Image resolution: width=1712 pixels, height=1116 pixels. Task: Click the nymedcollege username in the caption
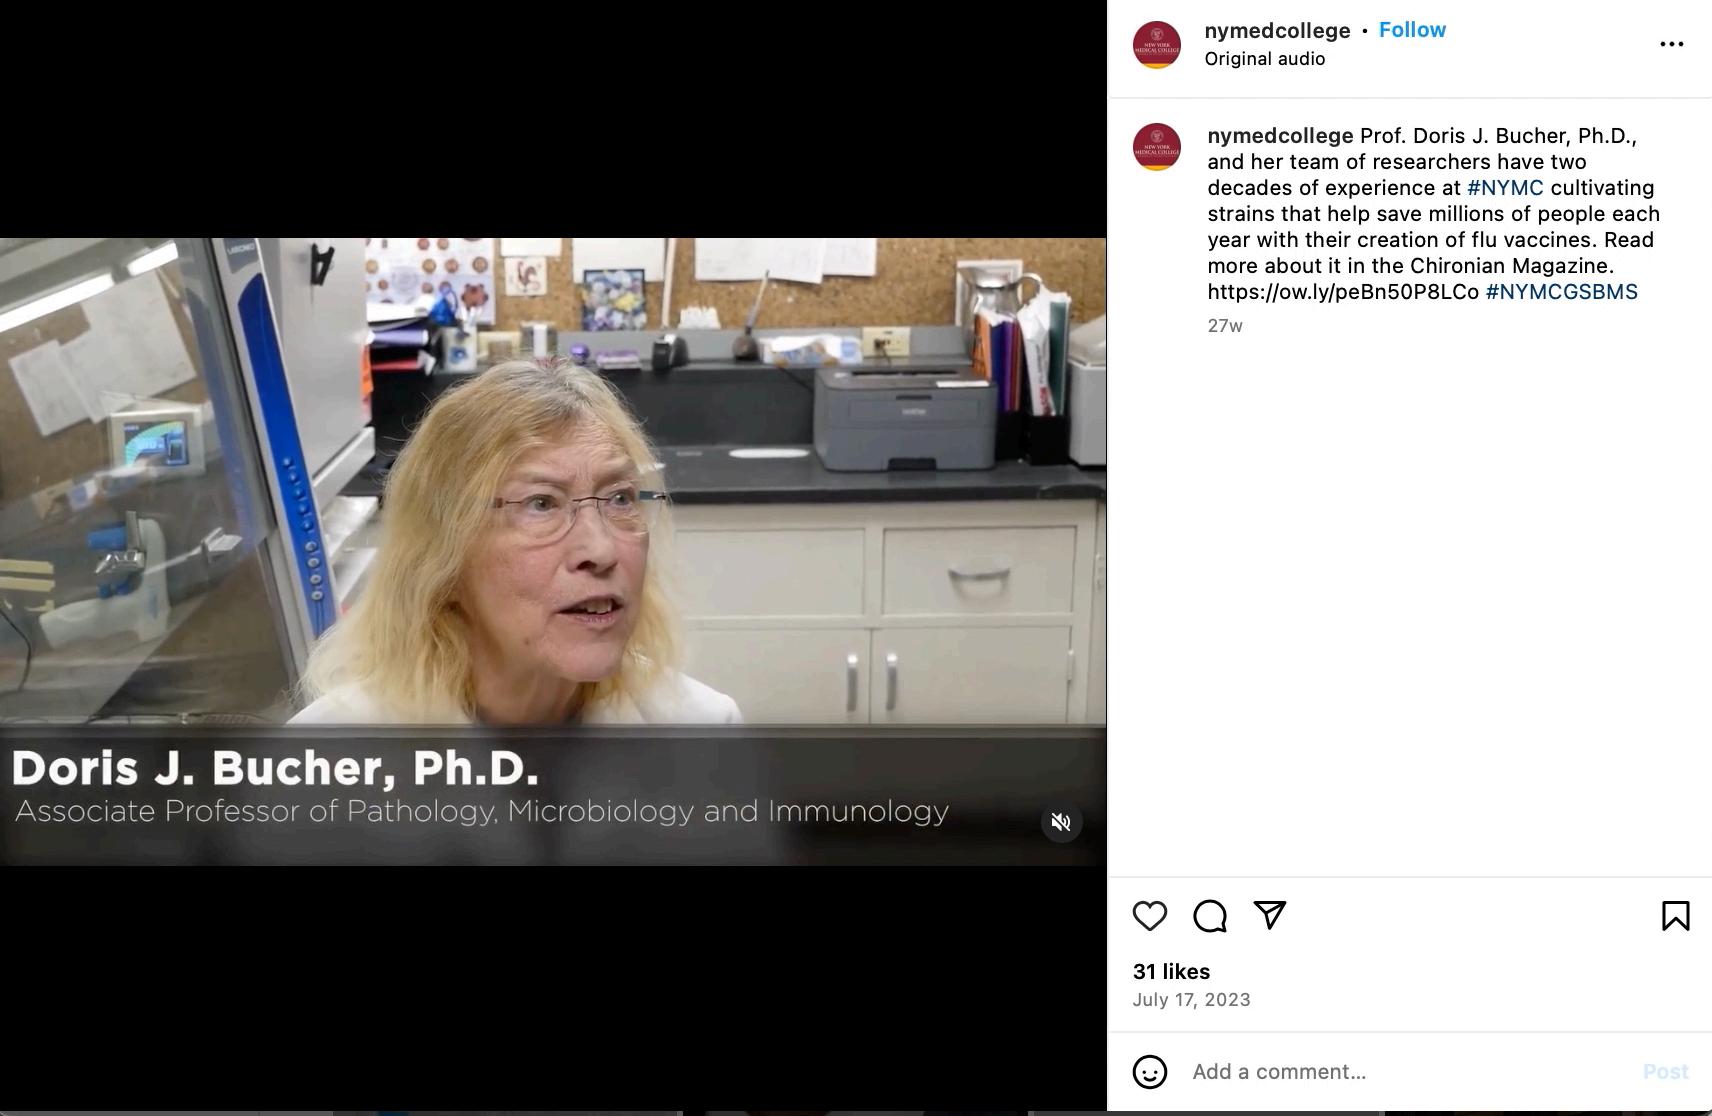point(1280,136)
